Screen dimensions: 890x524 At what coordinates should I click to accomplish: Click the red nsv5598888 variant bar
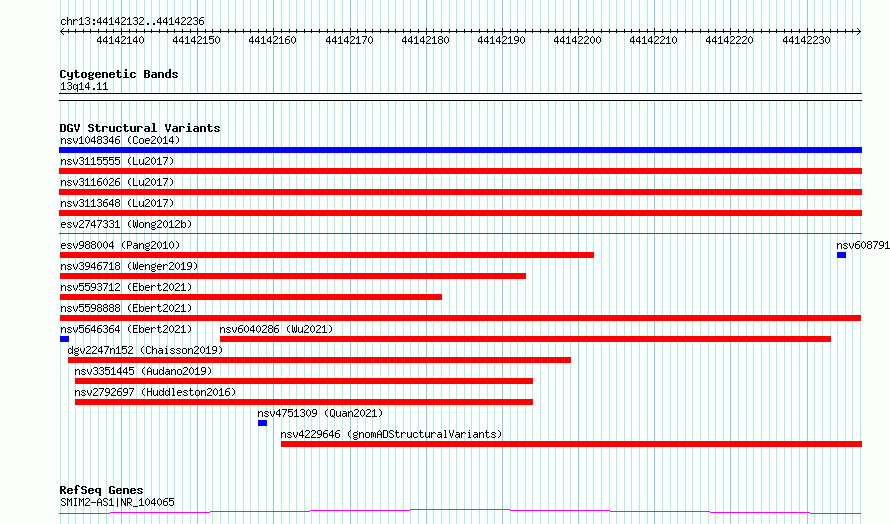tap(460, 318)
